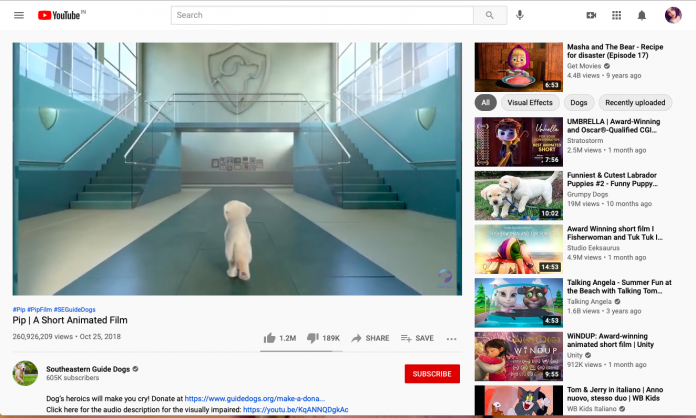Screen dimensions: 696x418
Task: Open Southeastern Guide Dogs channel name
Action: click(88, 369)
